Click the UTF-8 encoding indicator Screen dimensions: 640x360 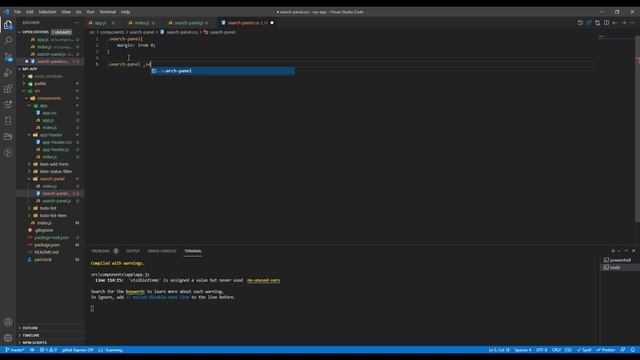[541, 350]
